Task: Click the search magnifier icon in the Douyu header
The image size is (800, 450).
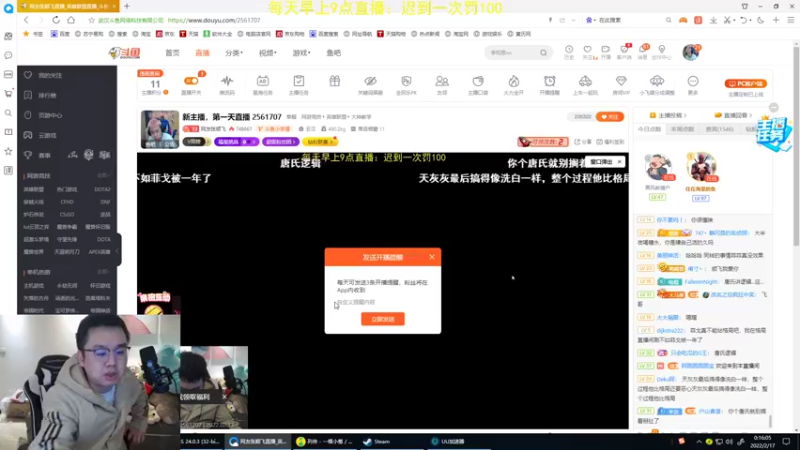Action: pyautogui.click(x=543, y=53)
